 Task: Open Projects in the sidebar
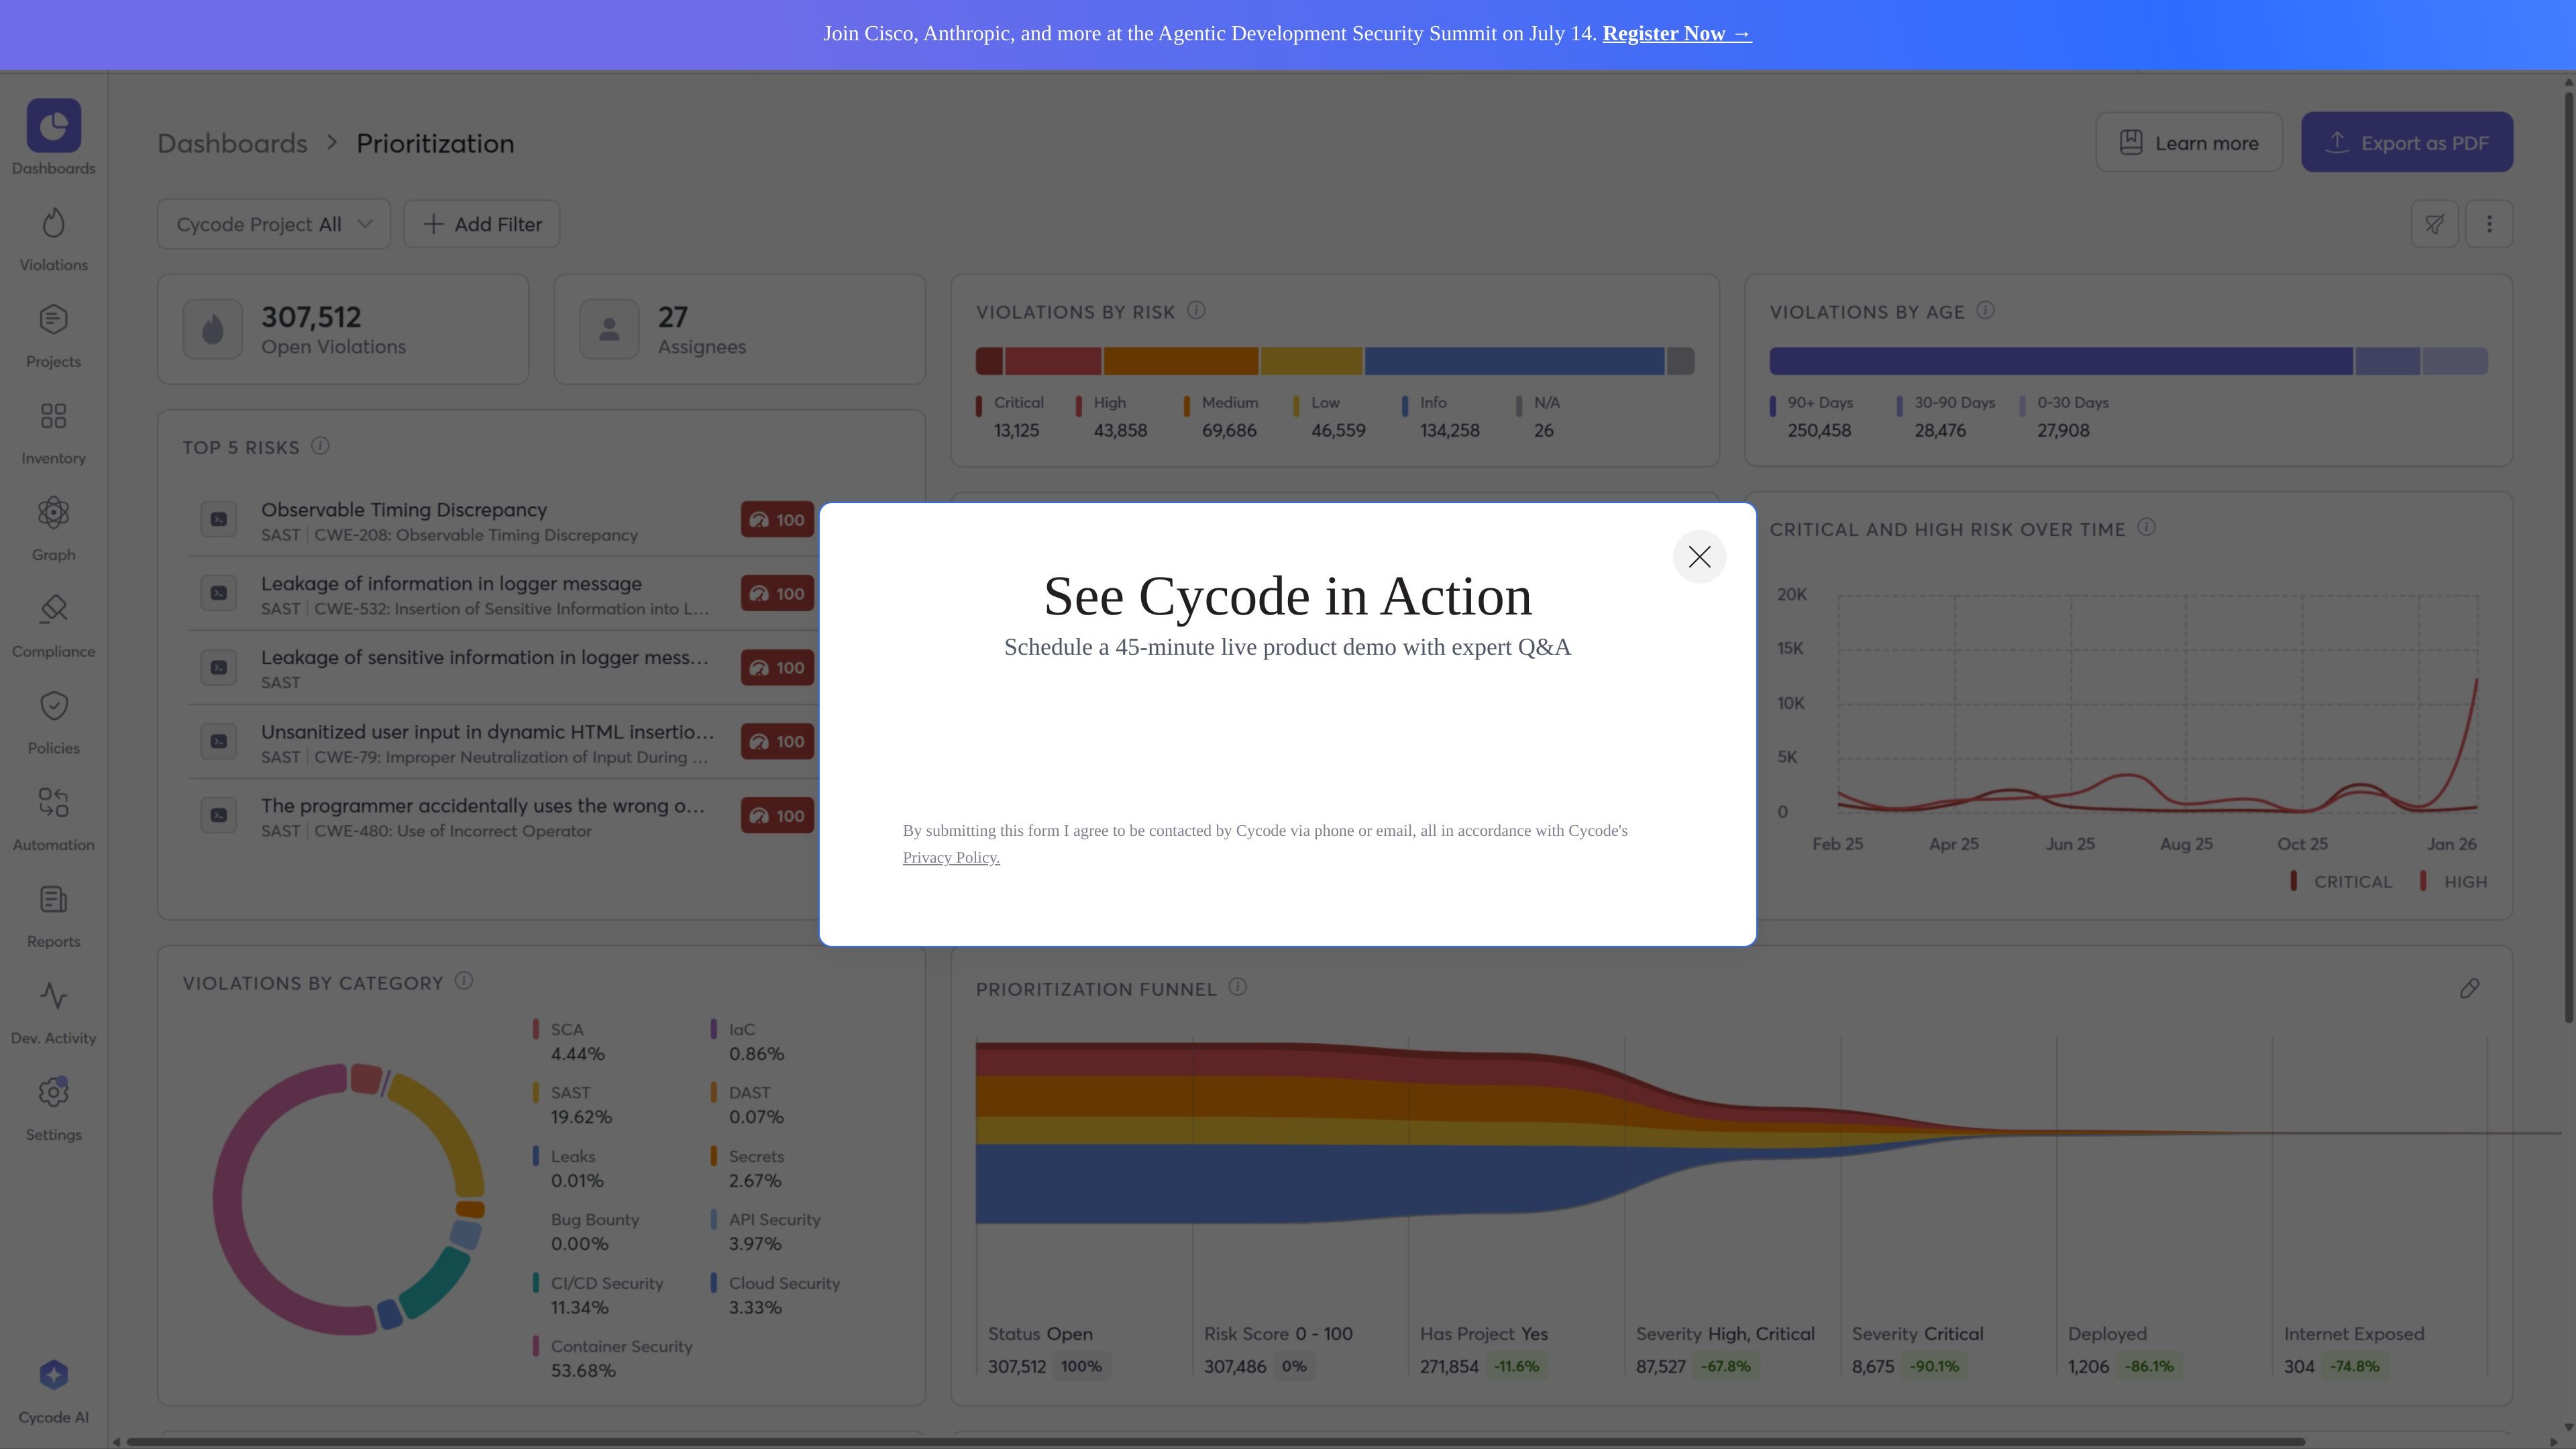[x=54, y=335]
